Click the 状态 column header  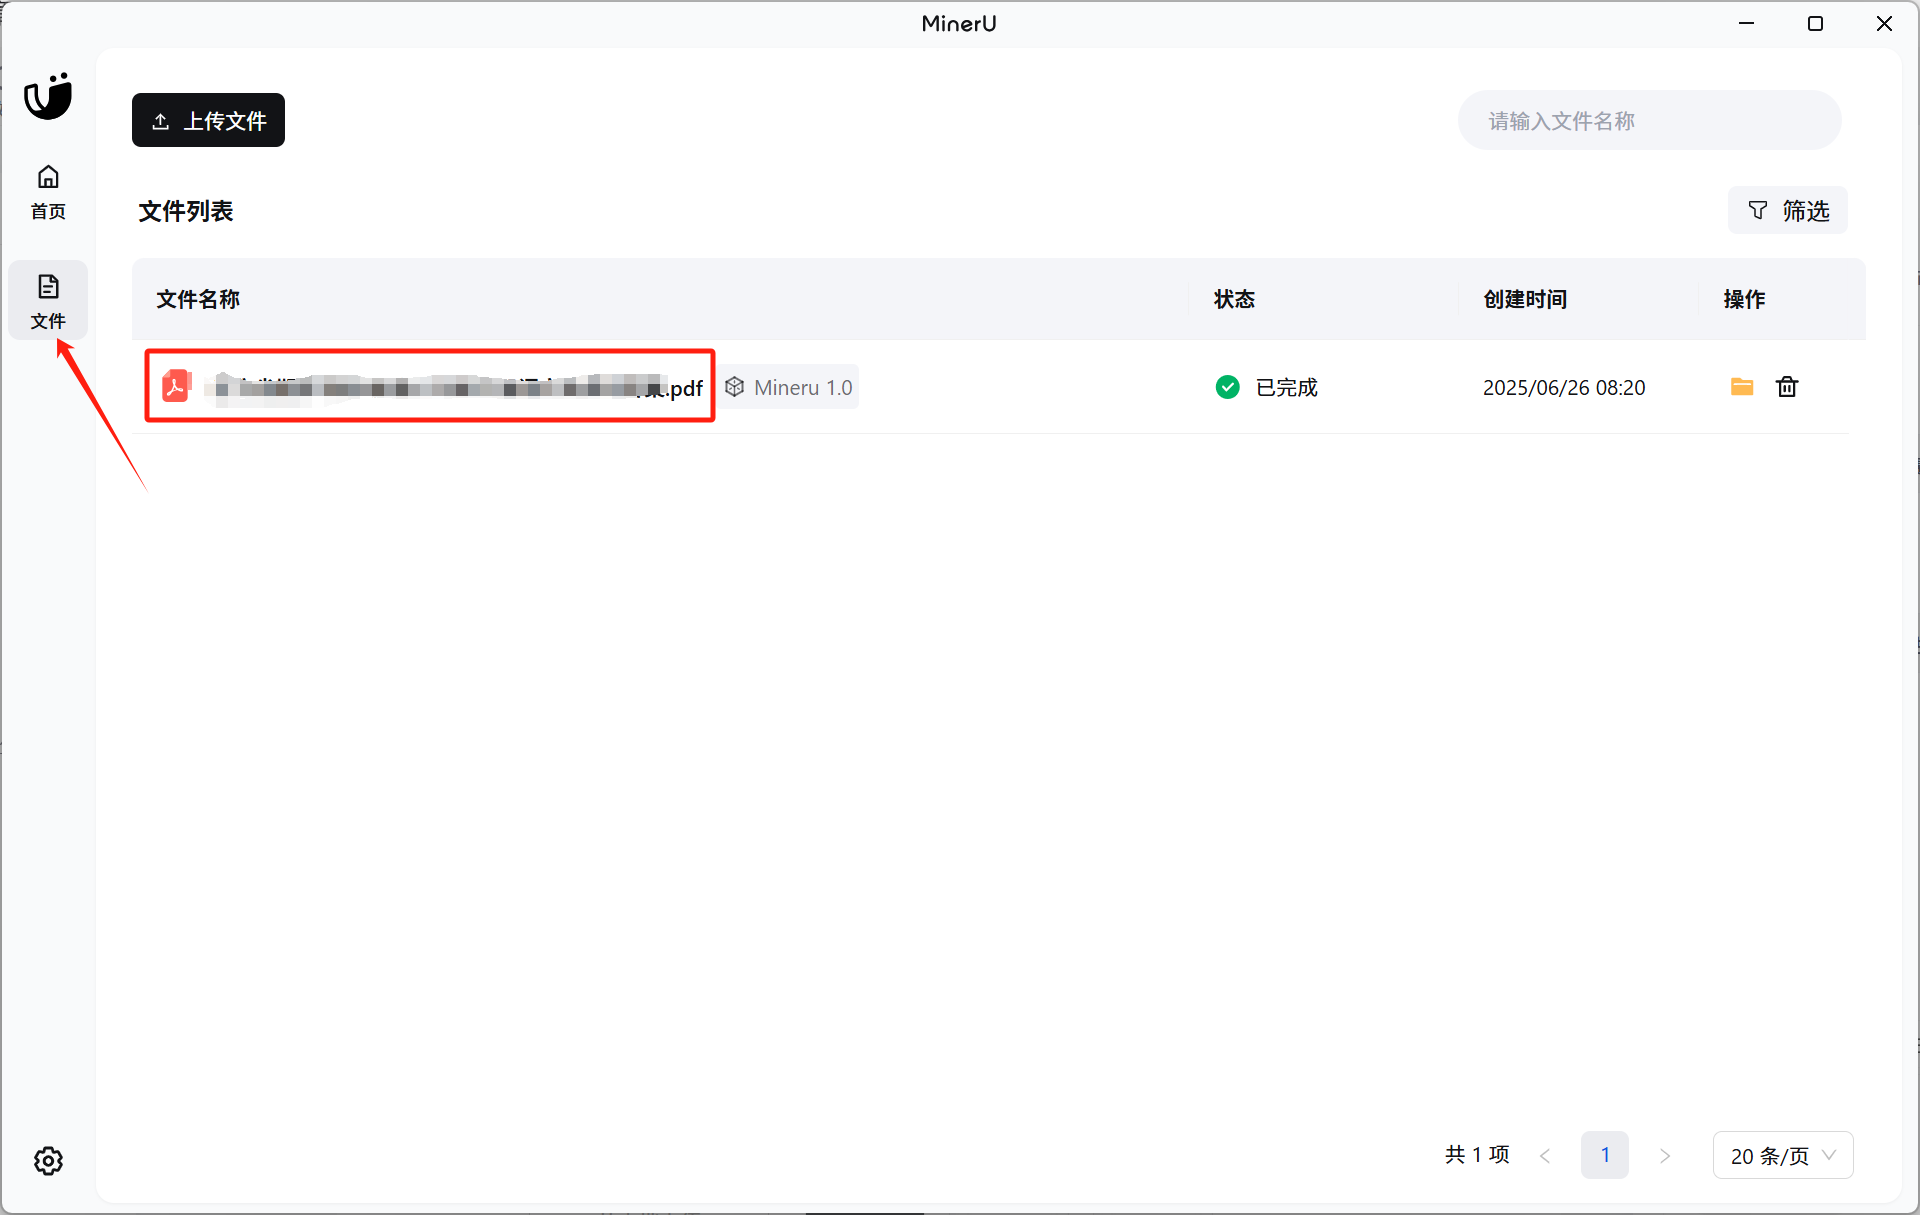tap(1234, 299)
